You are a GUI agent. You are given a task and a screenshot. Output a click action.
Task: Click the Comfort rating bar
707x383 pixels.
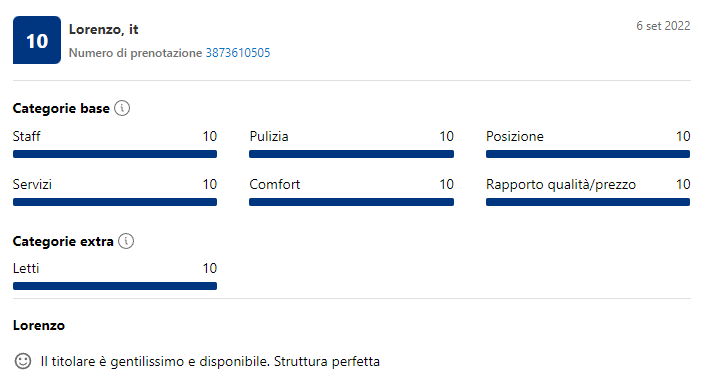[351, 202]
